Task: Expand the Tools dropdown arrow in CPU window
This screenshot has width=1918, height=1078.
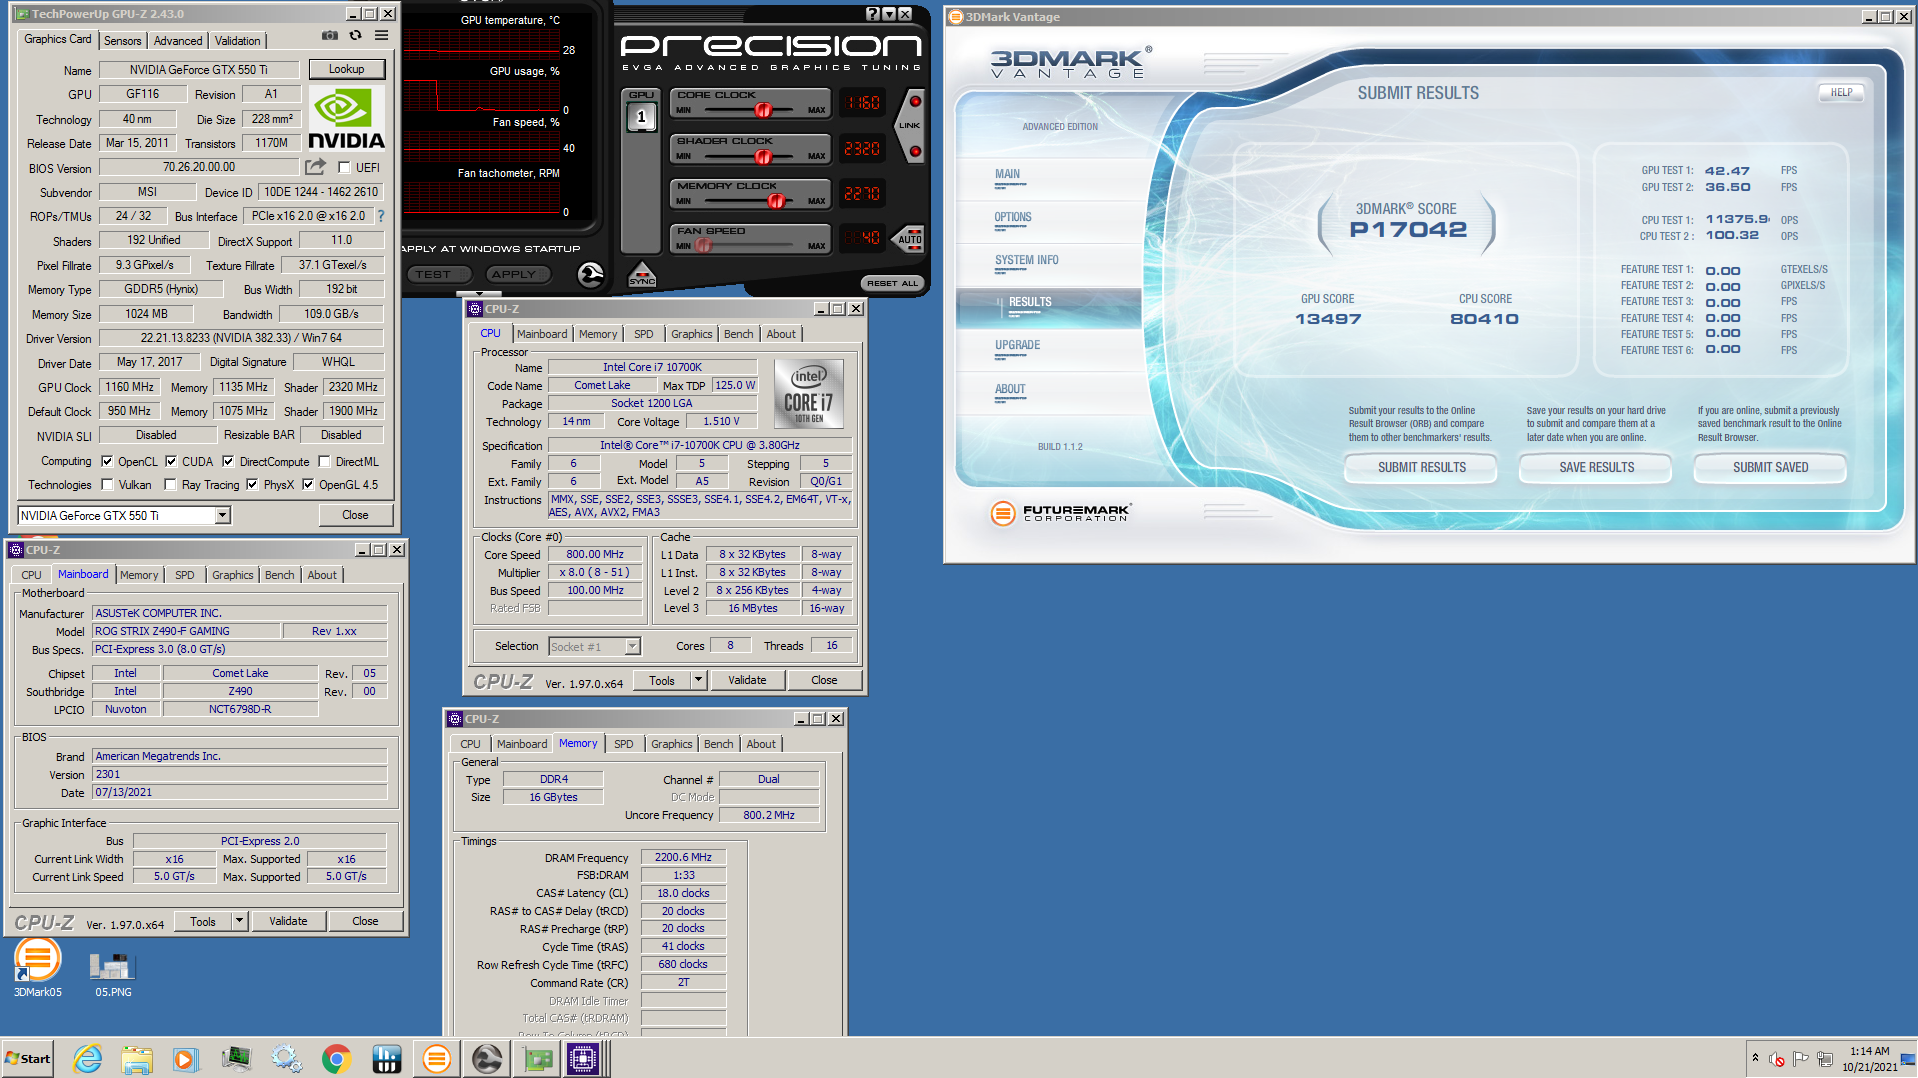Action: [x=698, y=680]
